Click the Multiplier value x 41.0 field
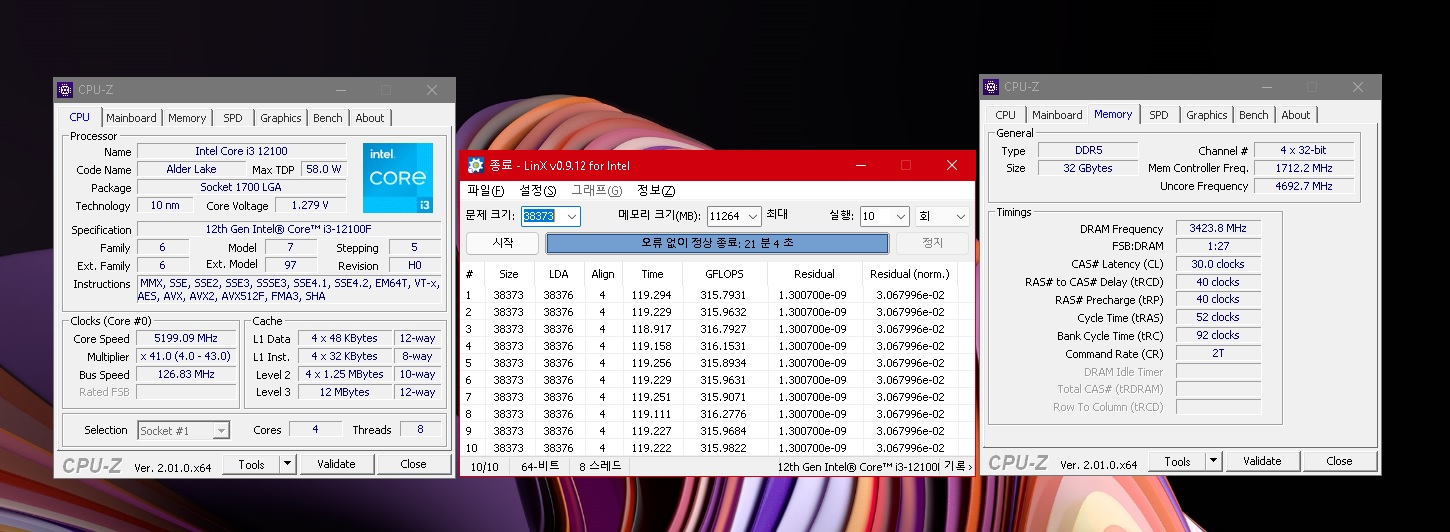Screen dimensions: 1450x532 187,357
